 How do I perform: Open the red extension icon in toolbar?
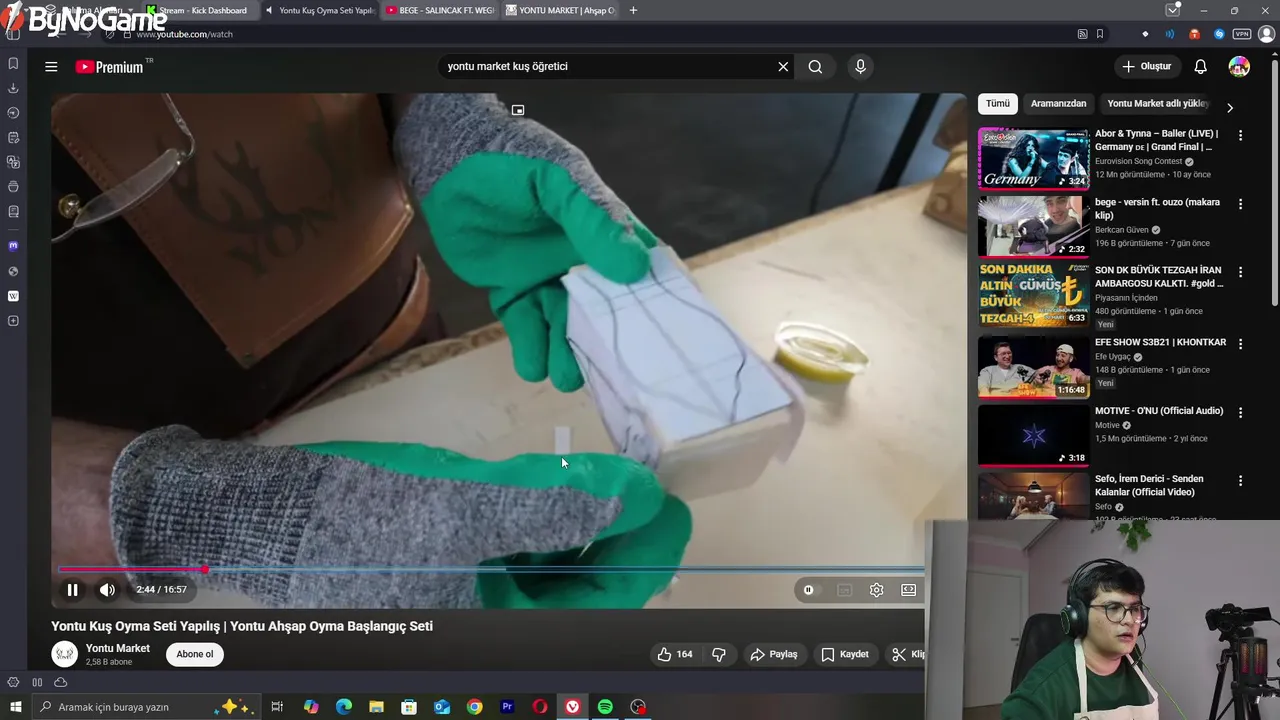[x=1194, y=34]
